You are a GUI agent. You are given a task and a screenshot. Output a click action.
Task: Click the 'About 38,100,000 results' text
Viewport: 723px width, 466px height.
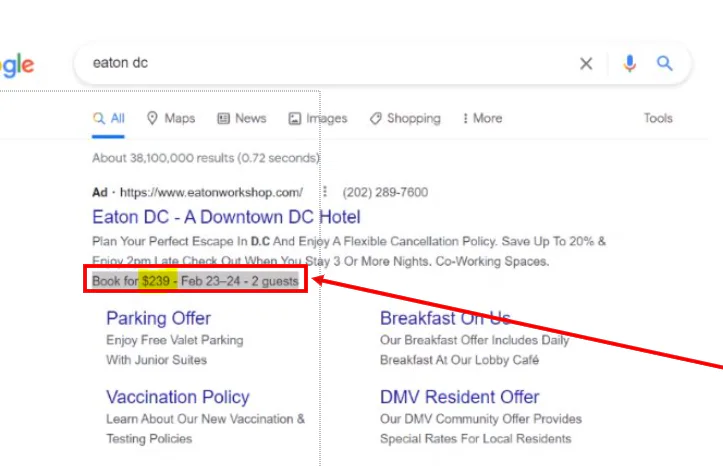coord(206,158)
